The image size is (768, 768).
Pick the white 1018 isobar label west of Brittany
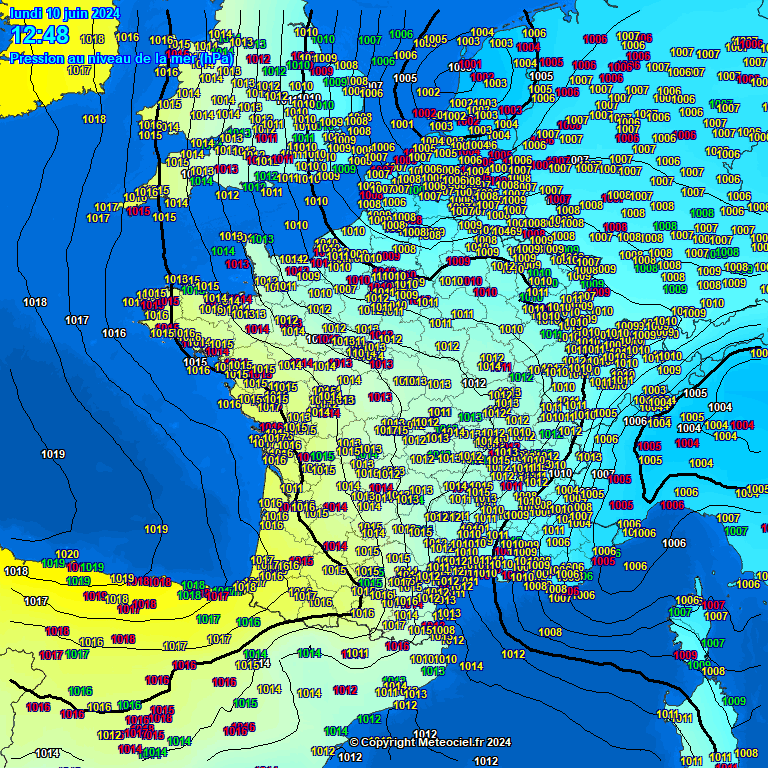point(35,302)
